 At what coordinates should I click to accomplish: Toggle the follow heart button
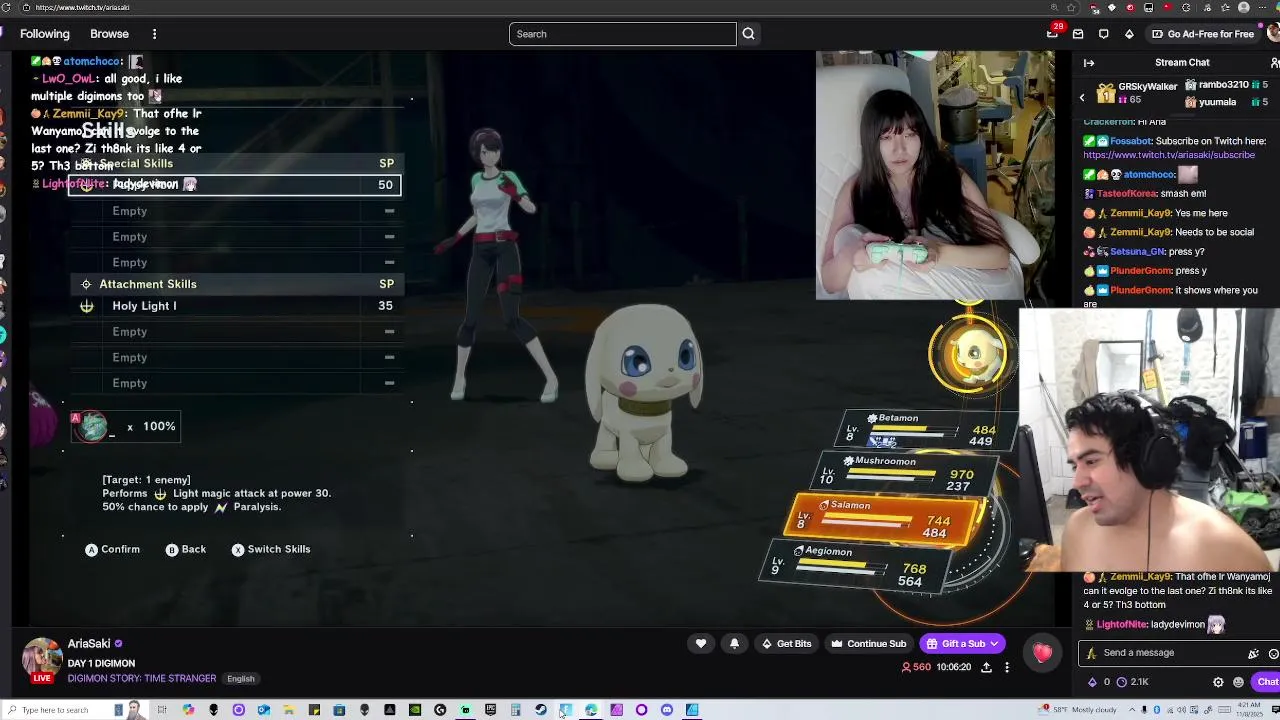[701, 644]
